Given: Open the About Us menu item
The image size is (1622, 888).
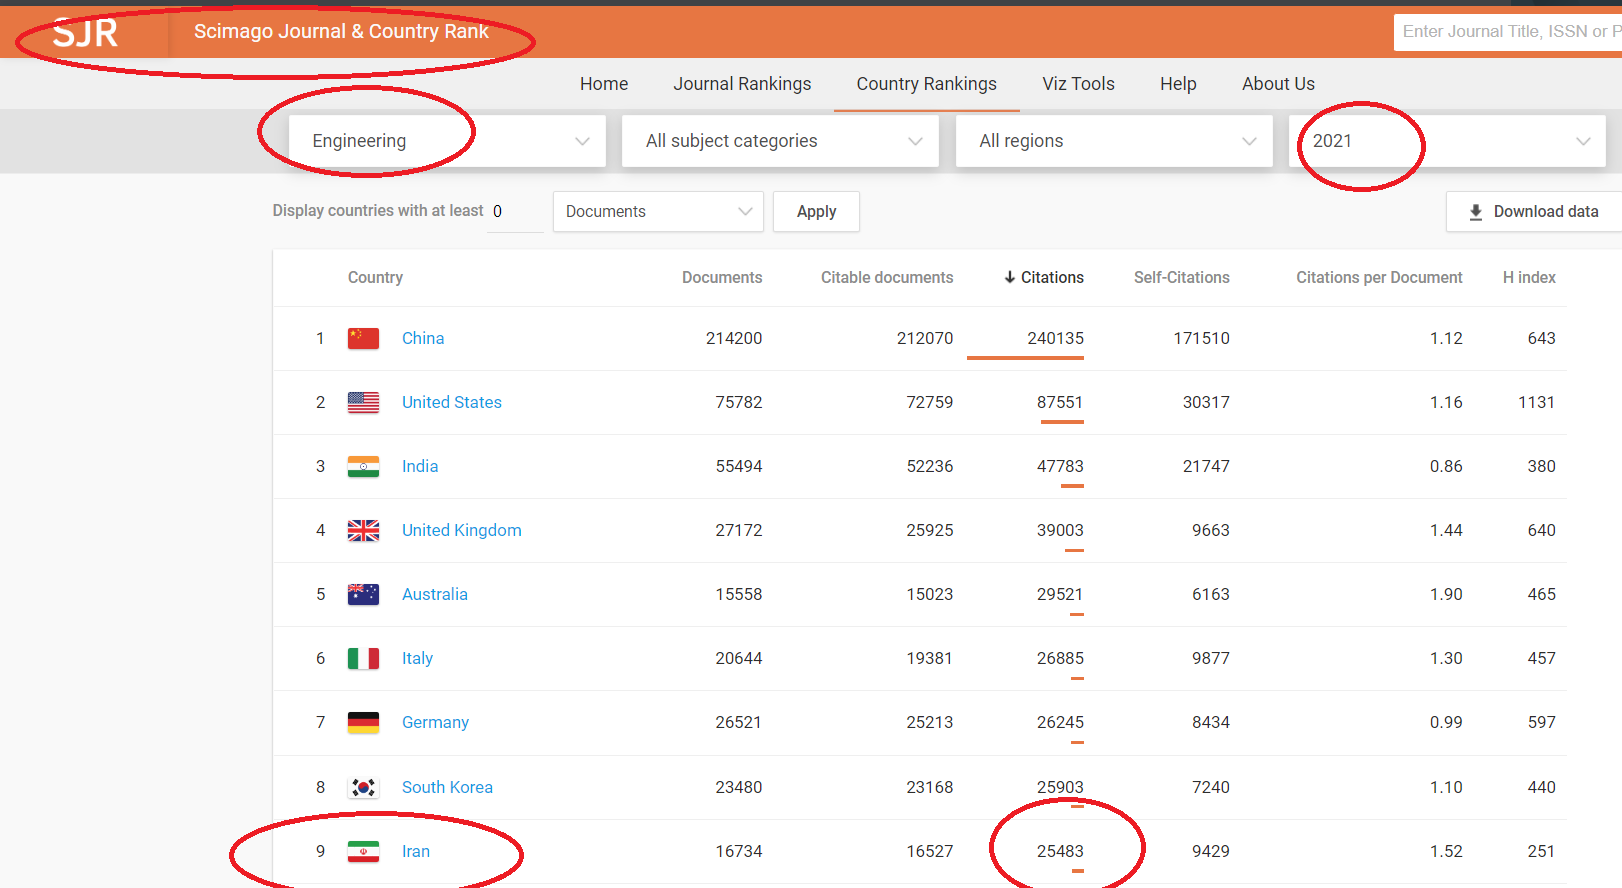Looking at the screenshot, I should [1278, 84].
